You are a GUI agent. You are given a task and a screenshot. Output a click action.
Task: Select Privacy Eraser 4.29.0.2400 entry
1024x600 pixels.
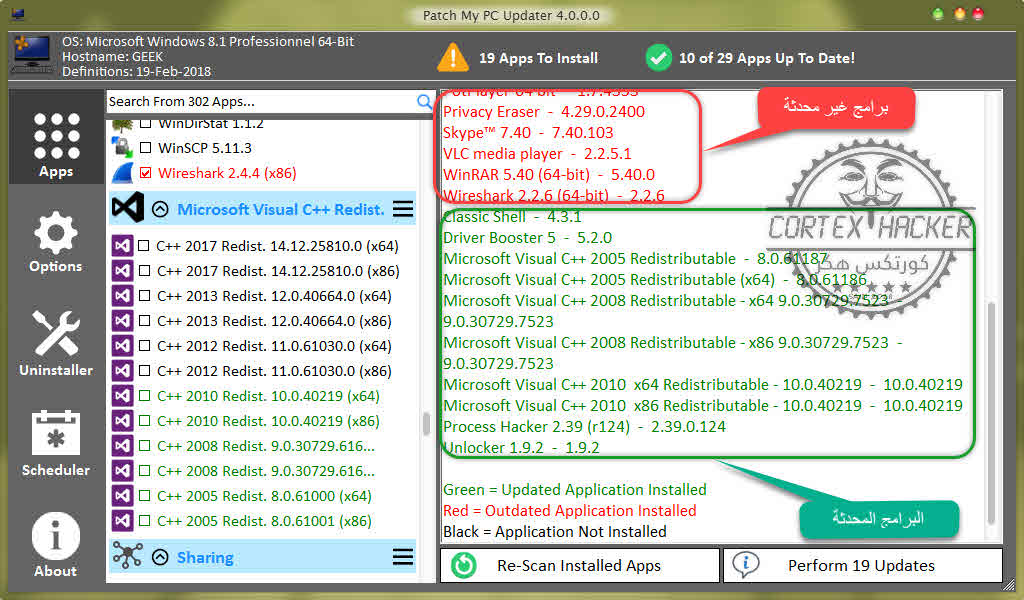[544, 112]
